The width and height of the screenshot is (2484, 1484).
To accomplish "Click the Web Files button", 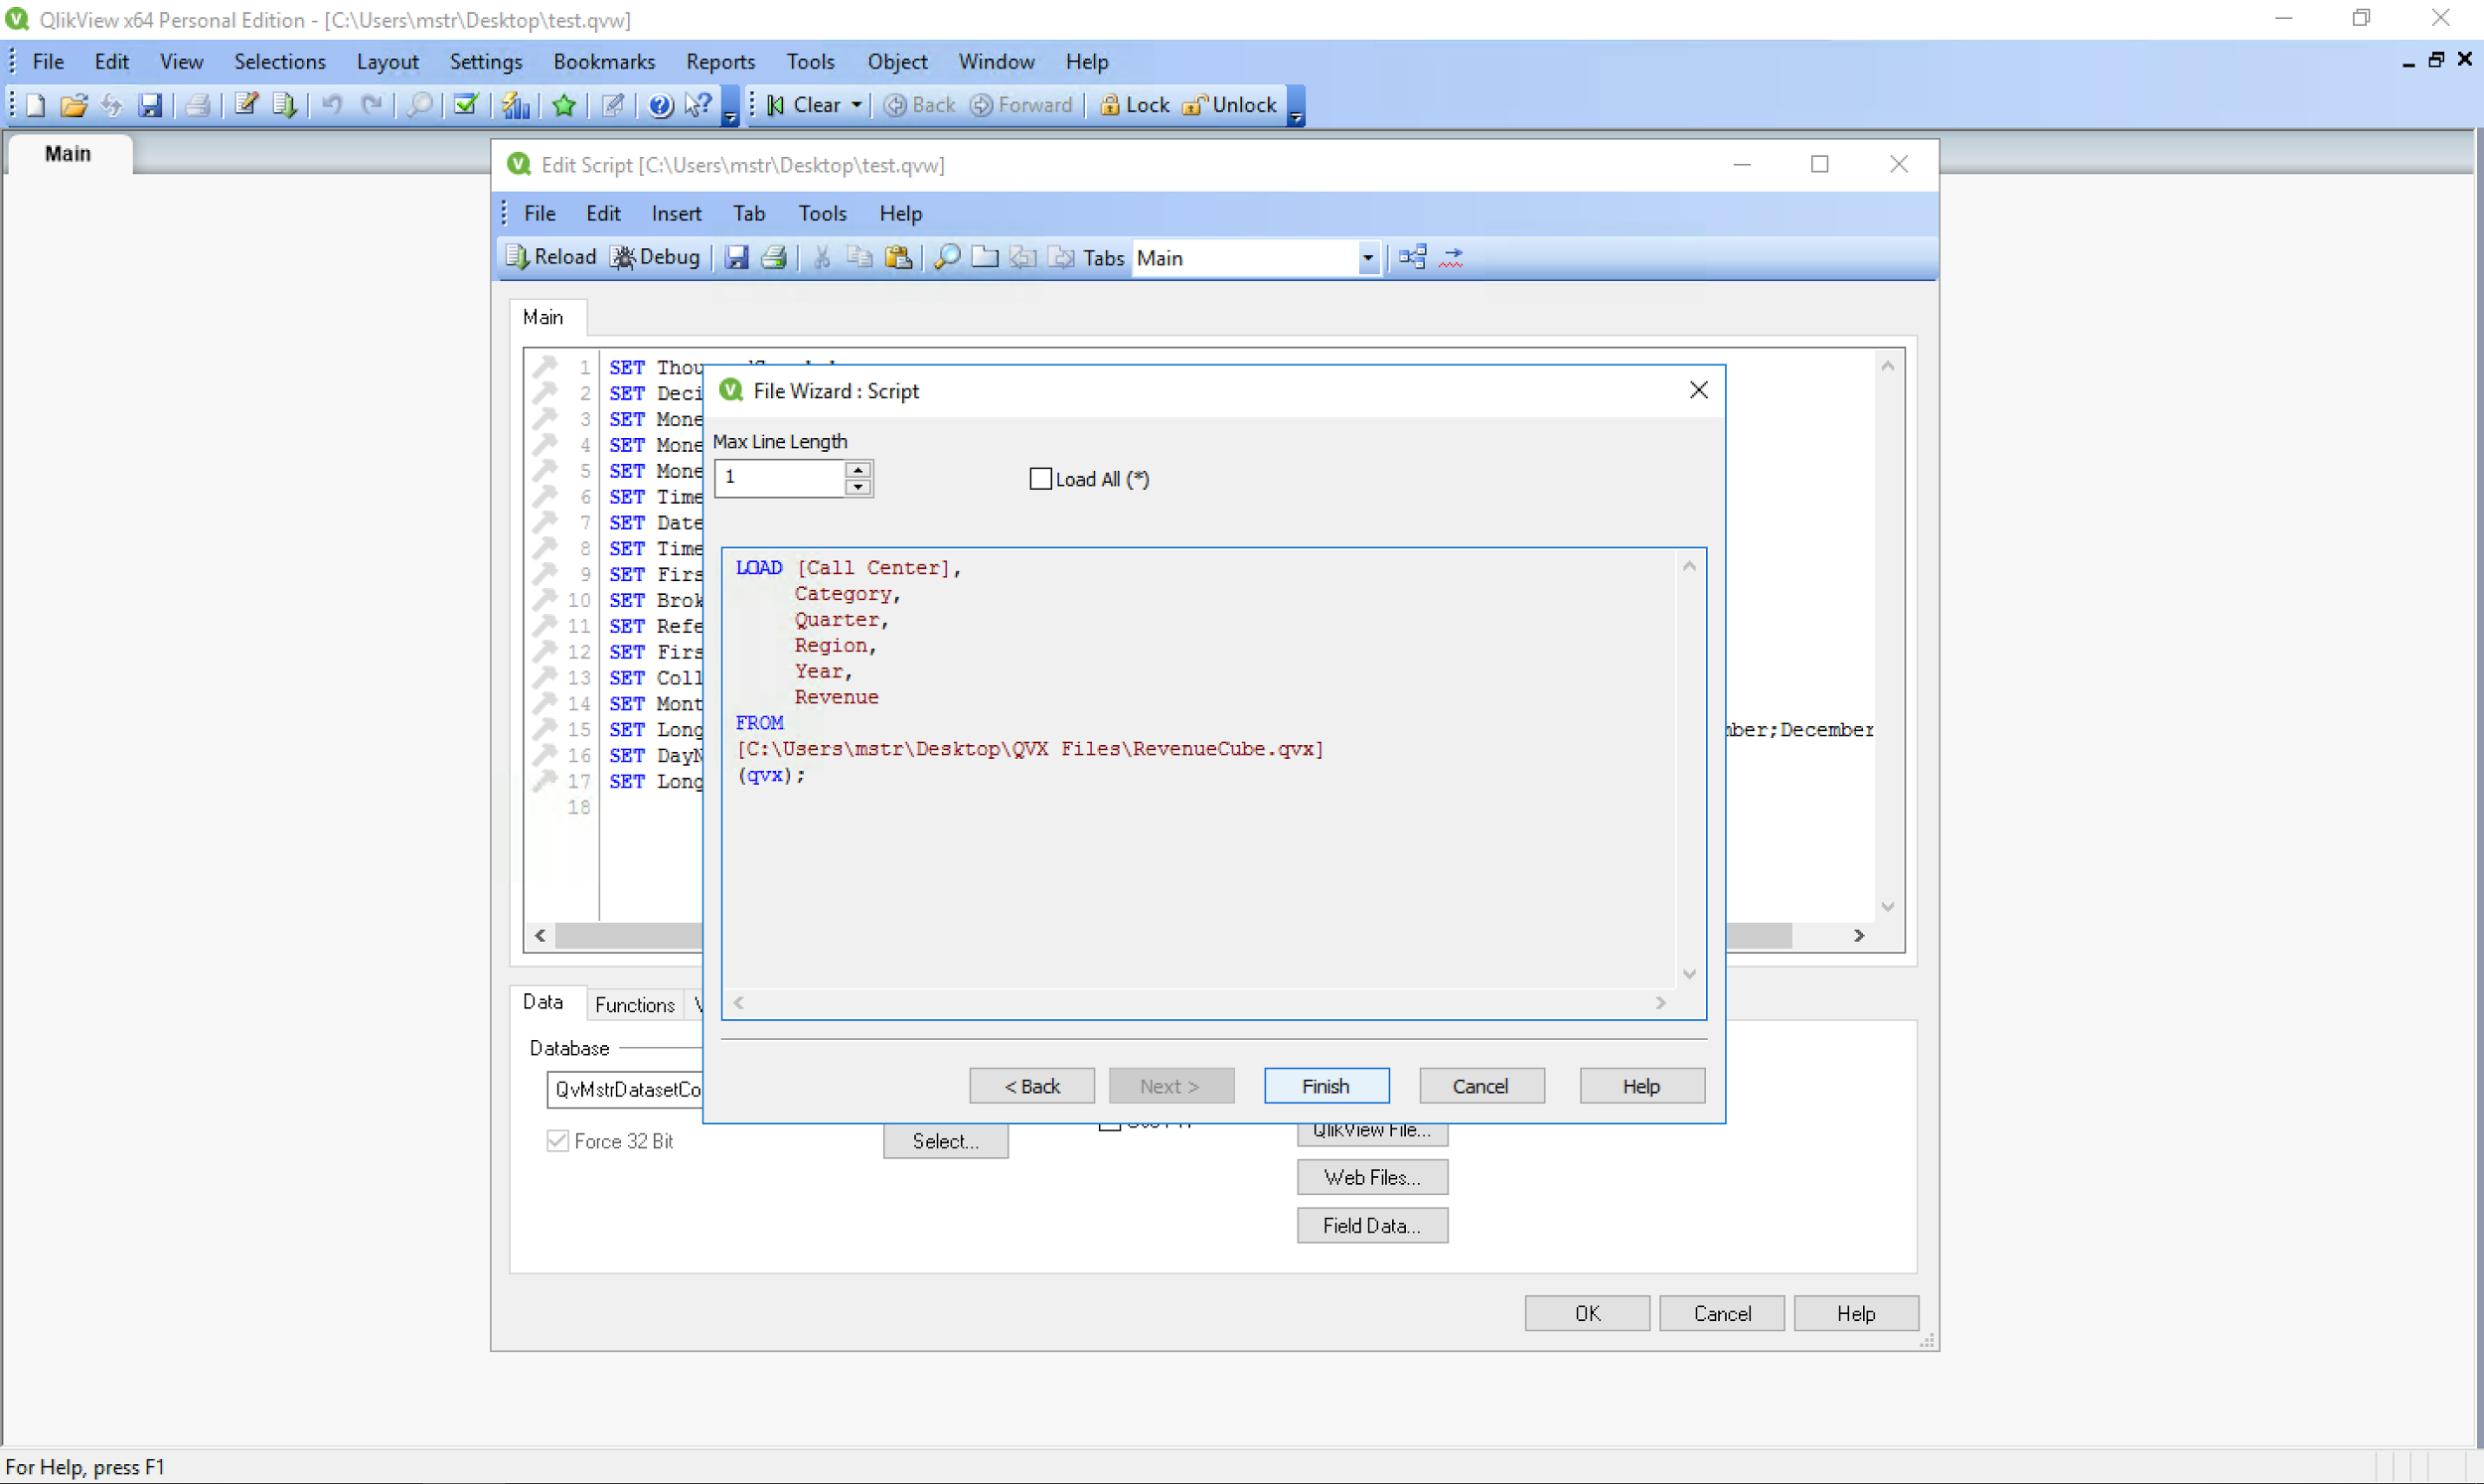I will [x=1371, y=1177].
